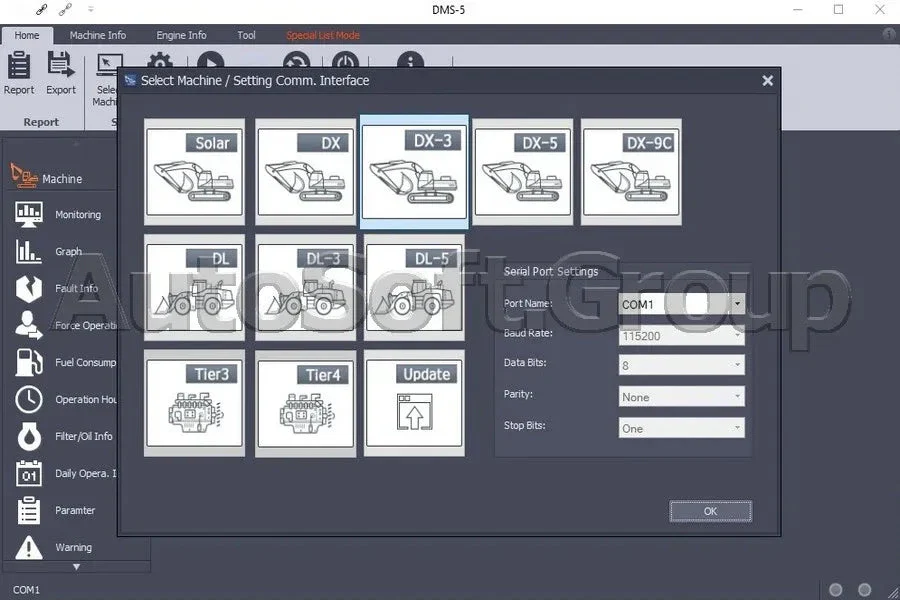Switch to the Machine Info tab
The image size is (900, 600).
(x=97, y=35)
